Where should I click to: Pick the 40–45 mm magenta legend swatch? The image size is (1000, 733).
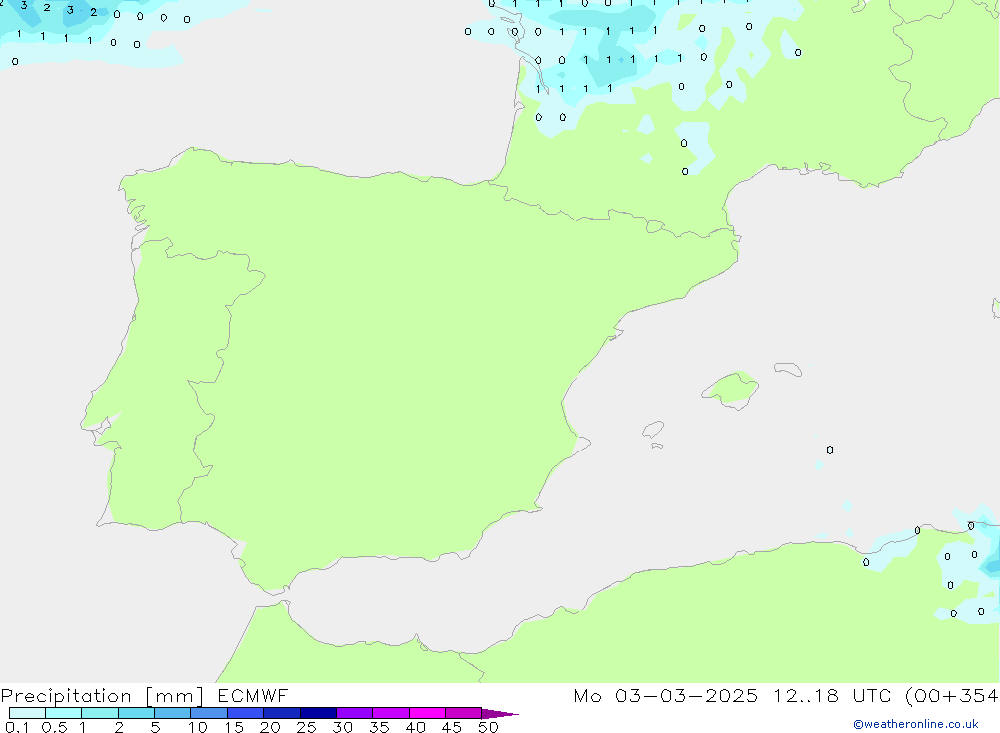427,713
